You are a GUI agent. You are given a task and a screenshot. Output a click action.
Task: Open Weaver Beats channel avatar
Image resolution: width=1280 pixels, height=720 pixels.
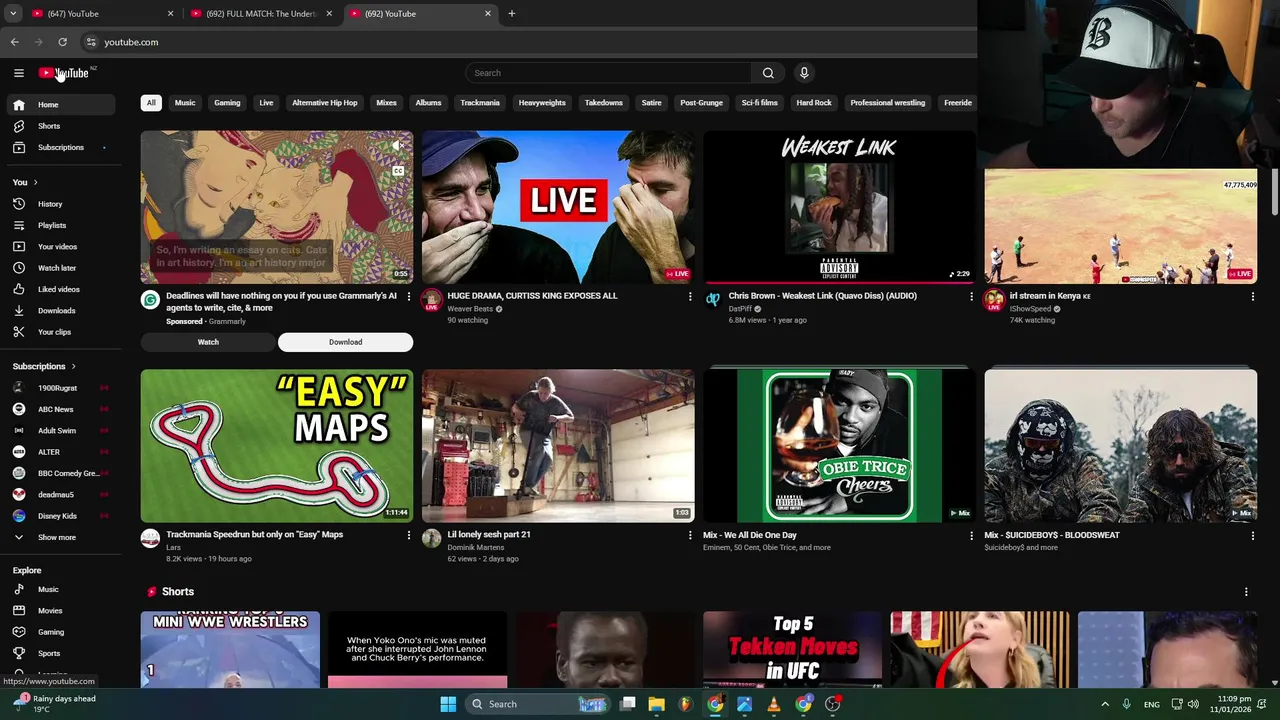coord(431,300)
